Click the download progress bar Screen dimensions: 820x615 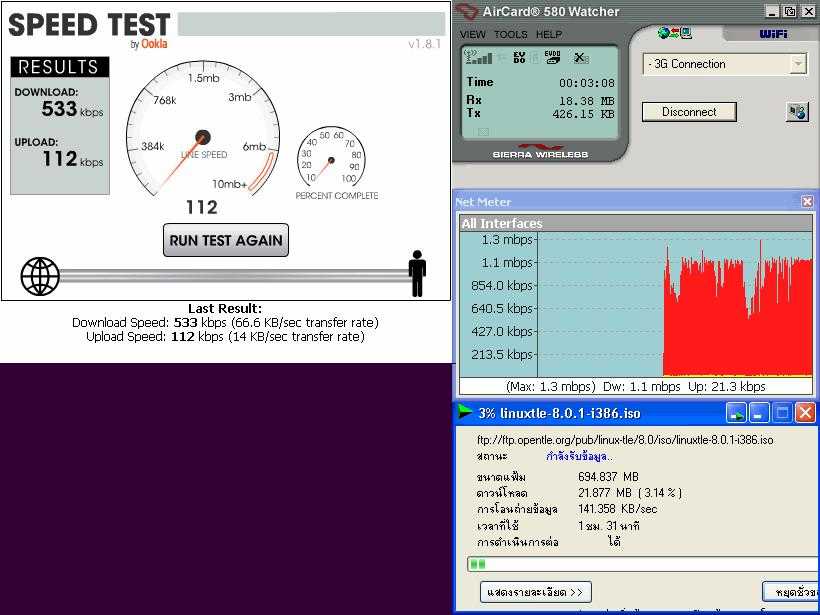click(643, 564)
